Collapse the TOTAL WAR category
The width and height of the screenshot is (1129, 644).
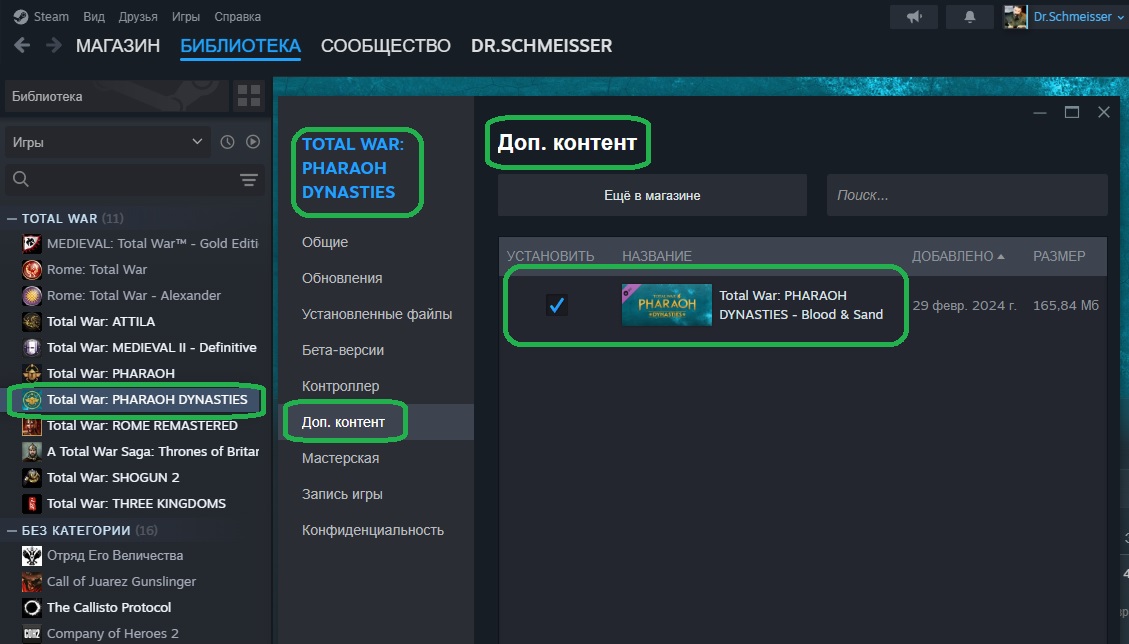point(12,218)
